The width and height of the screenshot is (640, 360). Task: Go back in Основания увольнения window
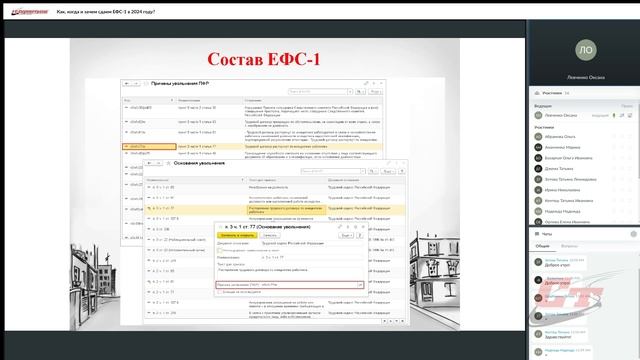click(x=149, y=163)
